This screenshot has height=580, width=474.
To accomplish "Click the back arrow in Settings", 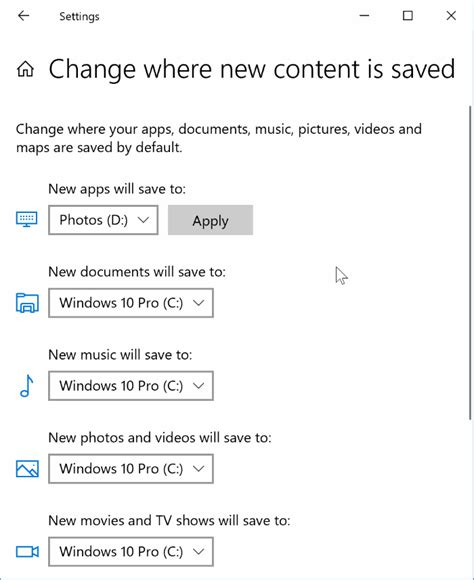I will 24,16.
